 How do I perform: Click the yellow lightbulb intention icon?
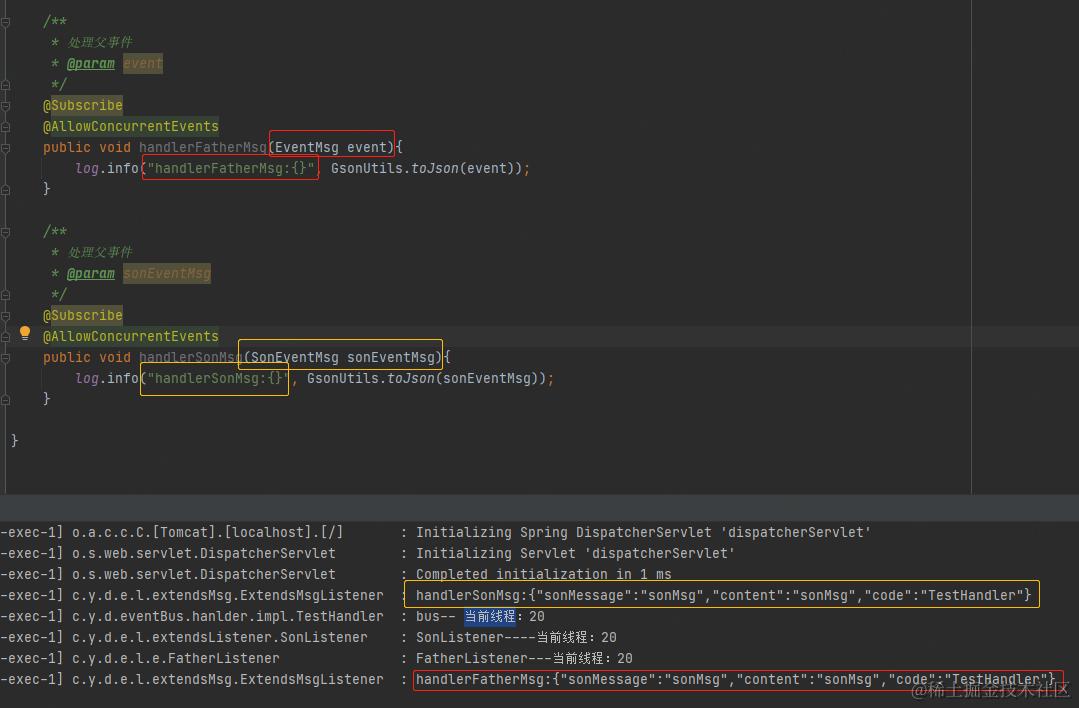tap(25, 334)
